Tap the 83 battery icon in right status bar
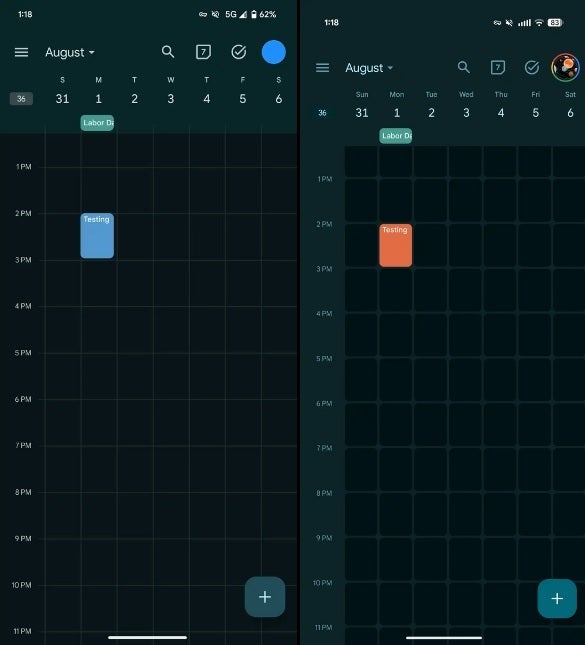The height and width of the screenshot is (645, 585). pyautogui.click(x=555, y=23)
